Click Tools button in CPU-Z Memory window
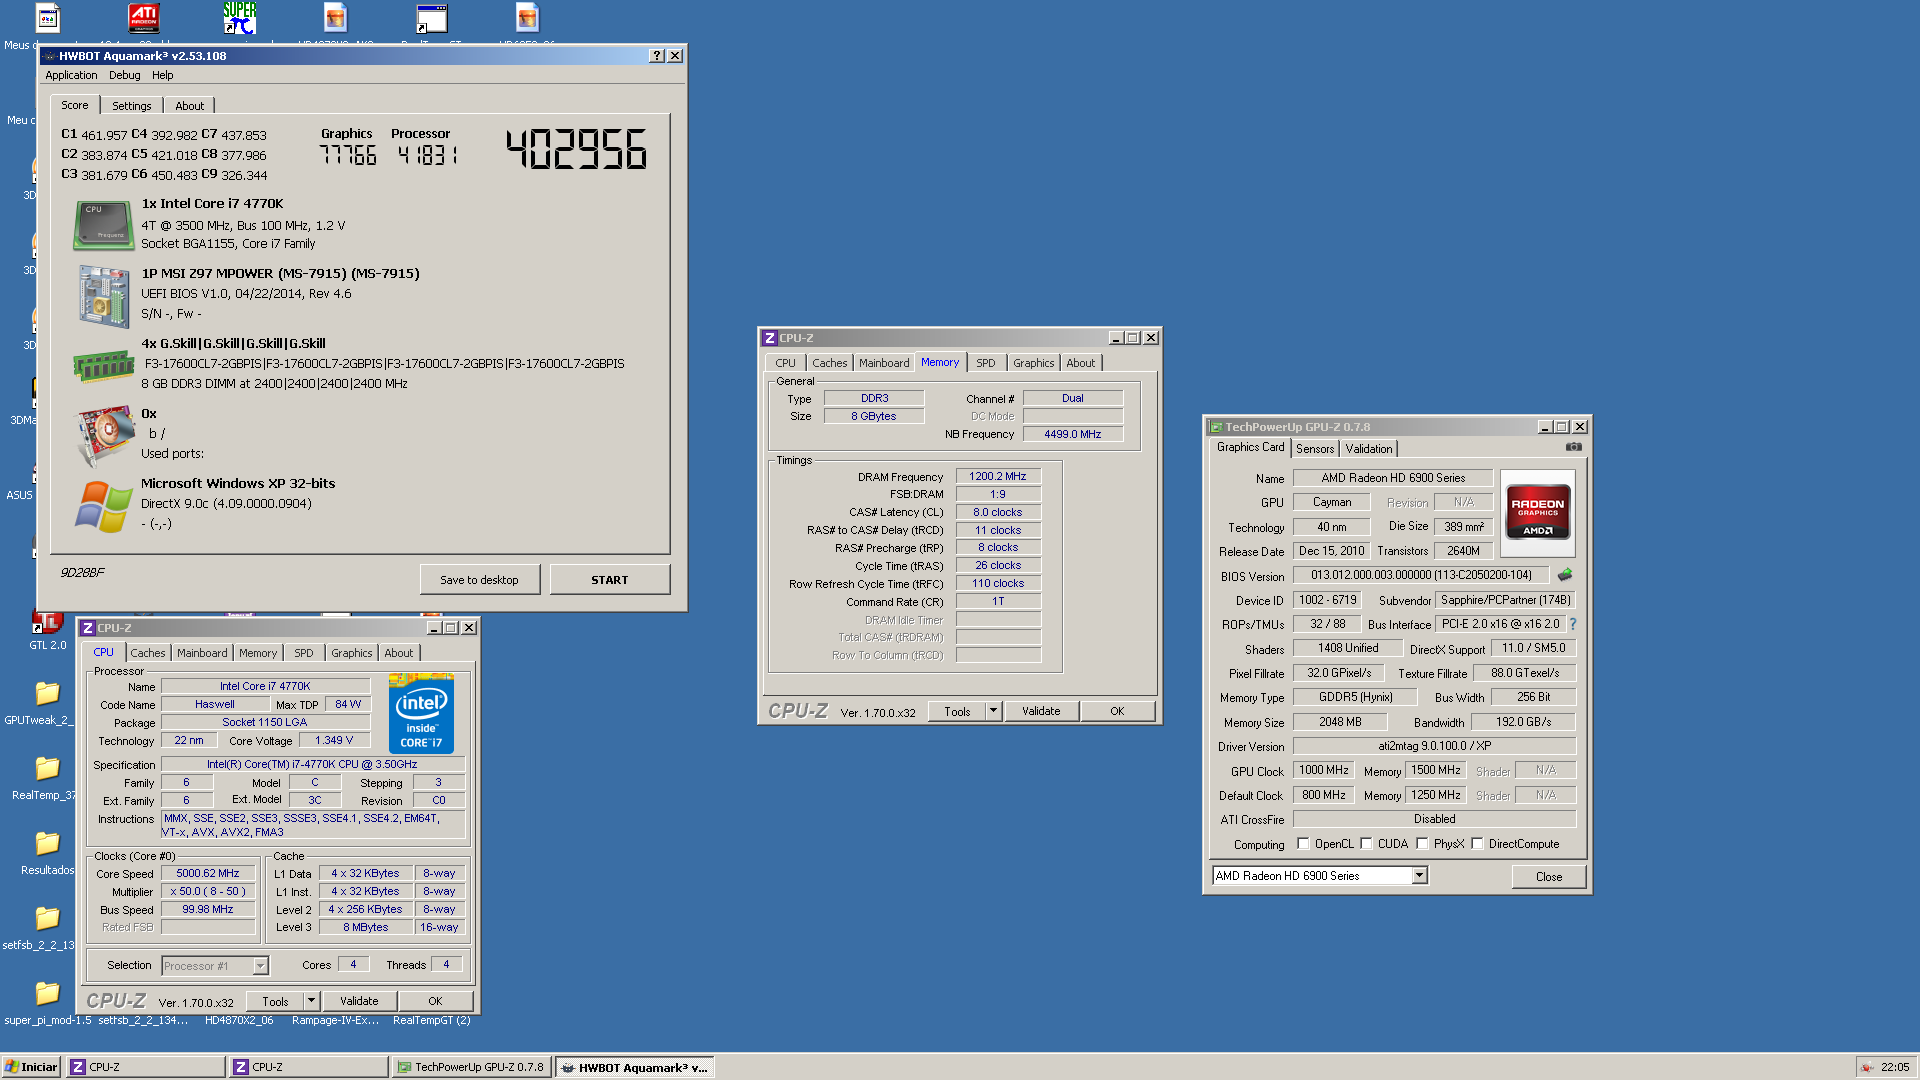Viewport: 1920px width, 1080px height. [x=957, y=711]
